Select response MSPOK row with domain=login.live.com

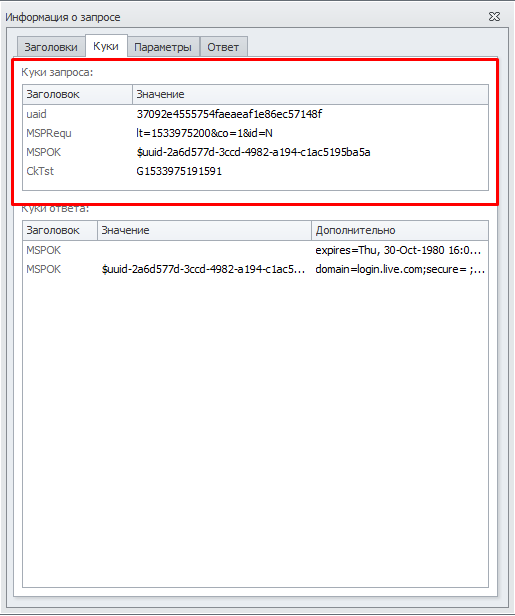point(255,269)
